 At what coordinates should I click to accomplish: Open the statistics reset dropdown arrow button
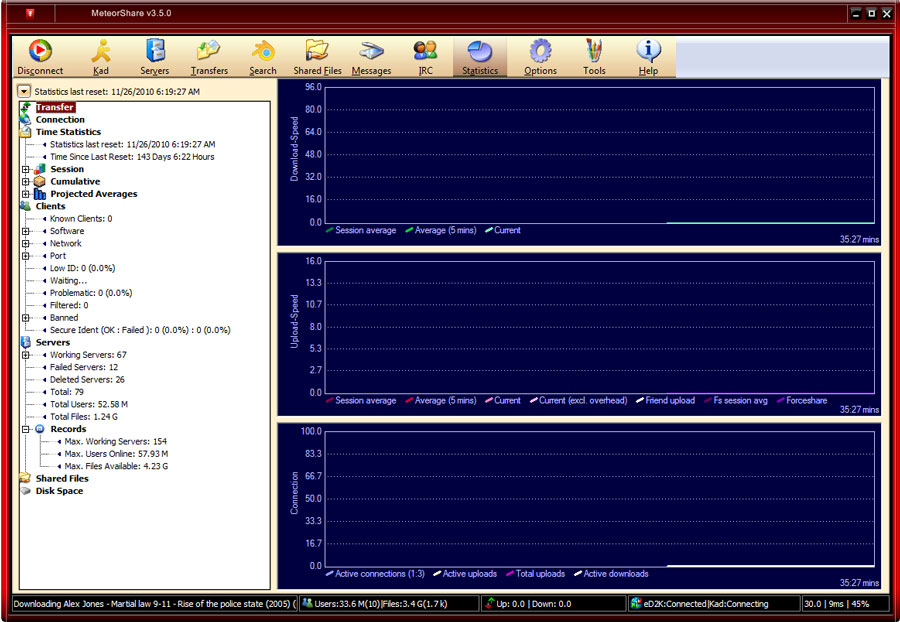(x=25, y=91)
